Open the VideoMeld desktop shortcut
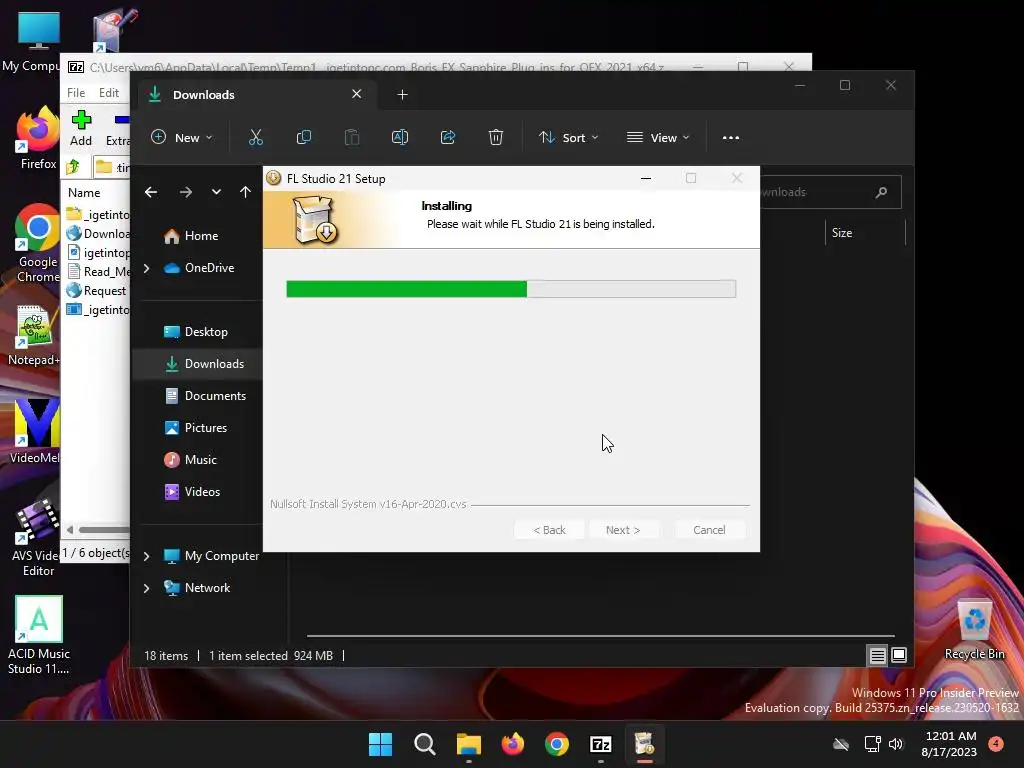Viewport: 1024px width, 768px height. click(x=35, y=431)
